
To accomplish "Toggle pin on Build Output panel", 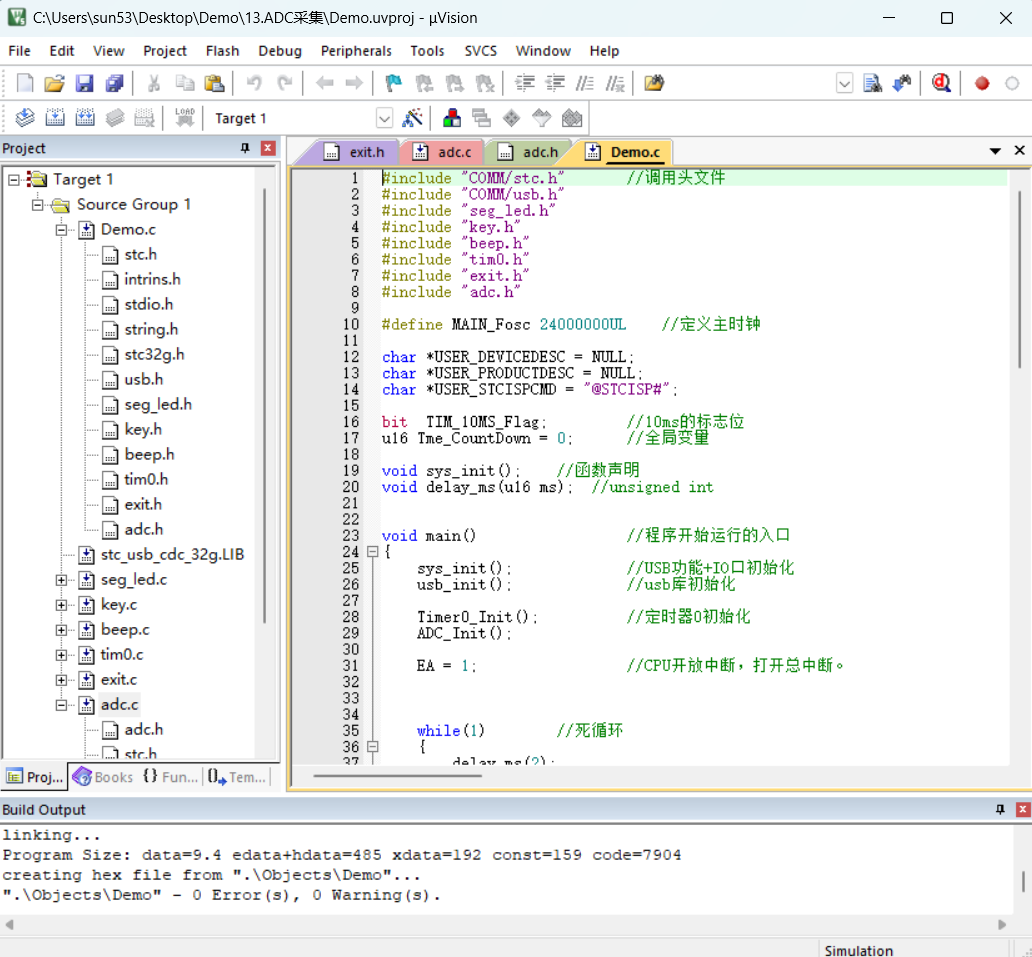I will point(1000,810).
